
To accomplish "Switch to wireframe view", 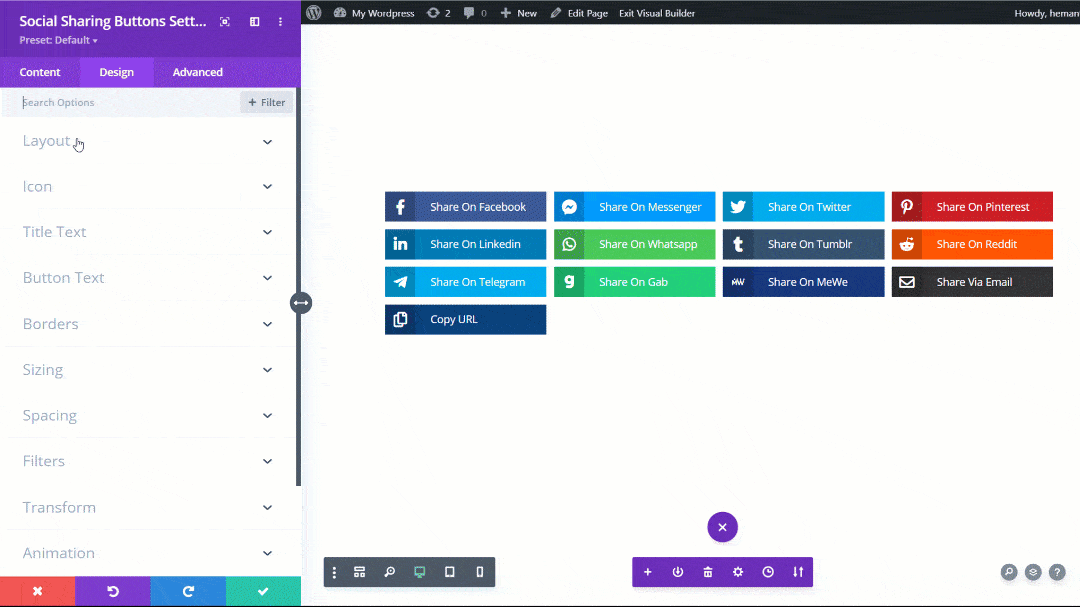I will tap(360, 572).
